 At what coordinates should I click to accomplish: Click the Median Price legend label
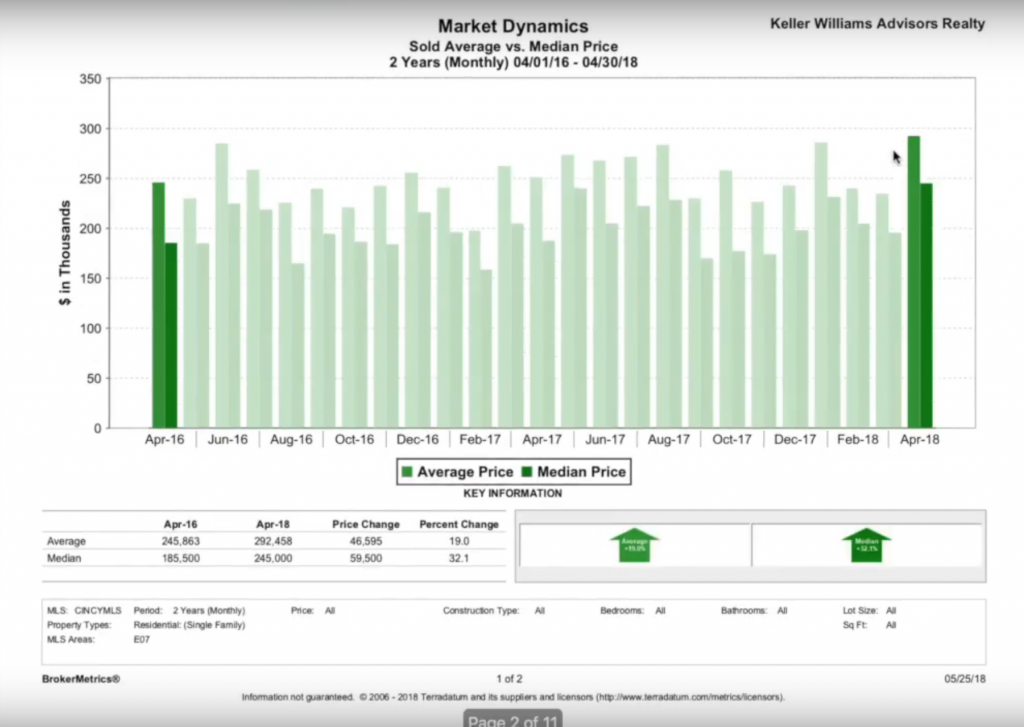[x=581, y=472]
